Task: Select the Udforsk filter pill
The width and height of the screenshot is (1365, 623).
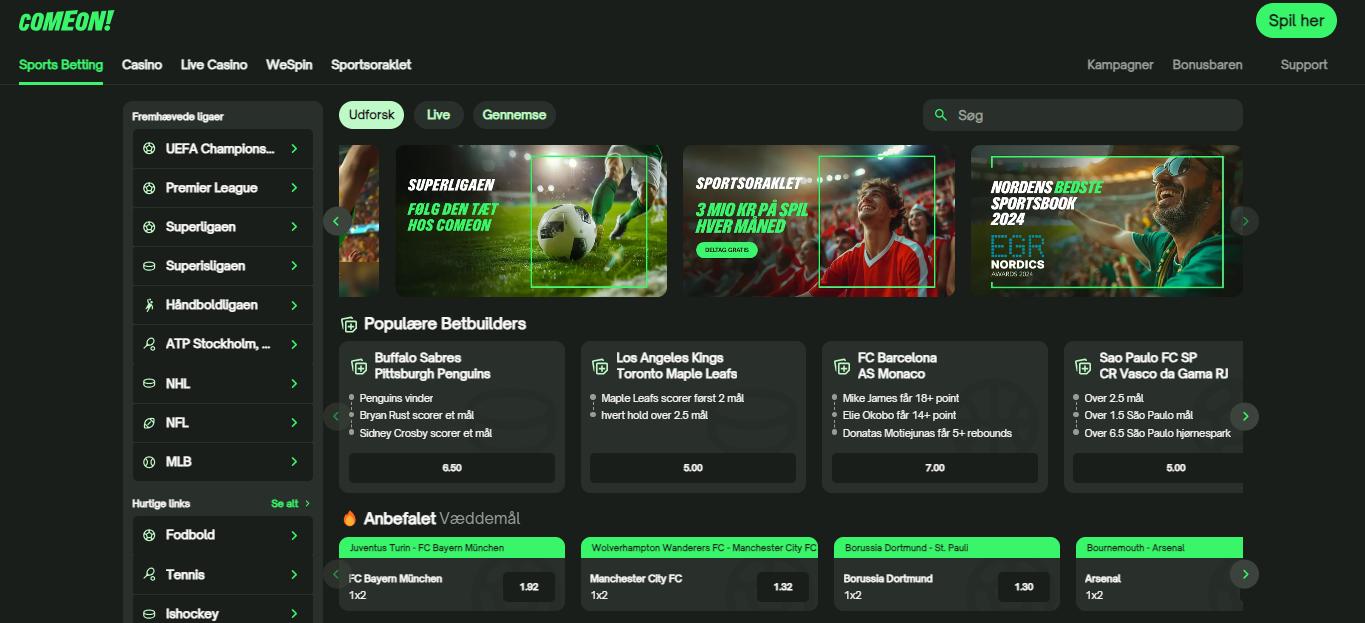Action: tap(372, 115)
